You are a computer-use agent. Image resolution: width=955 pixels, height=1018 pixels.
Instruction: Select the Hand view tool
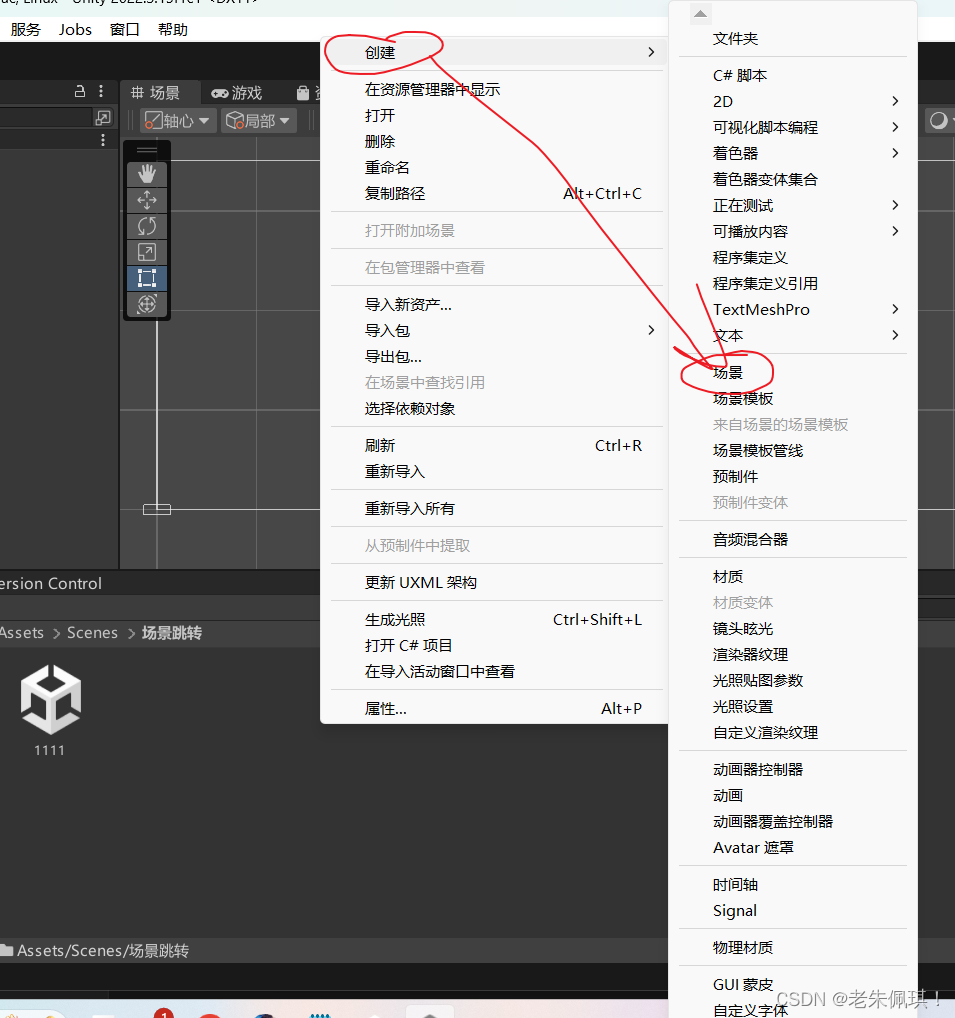[x=147, y=174]
